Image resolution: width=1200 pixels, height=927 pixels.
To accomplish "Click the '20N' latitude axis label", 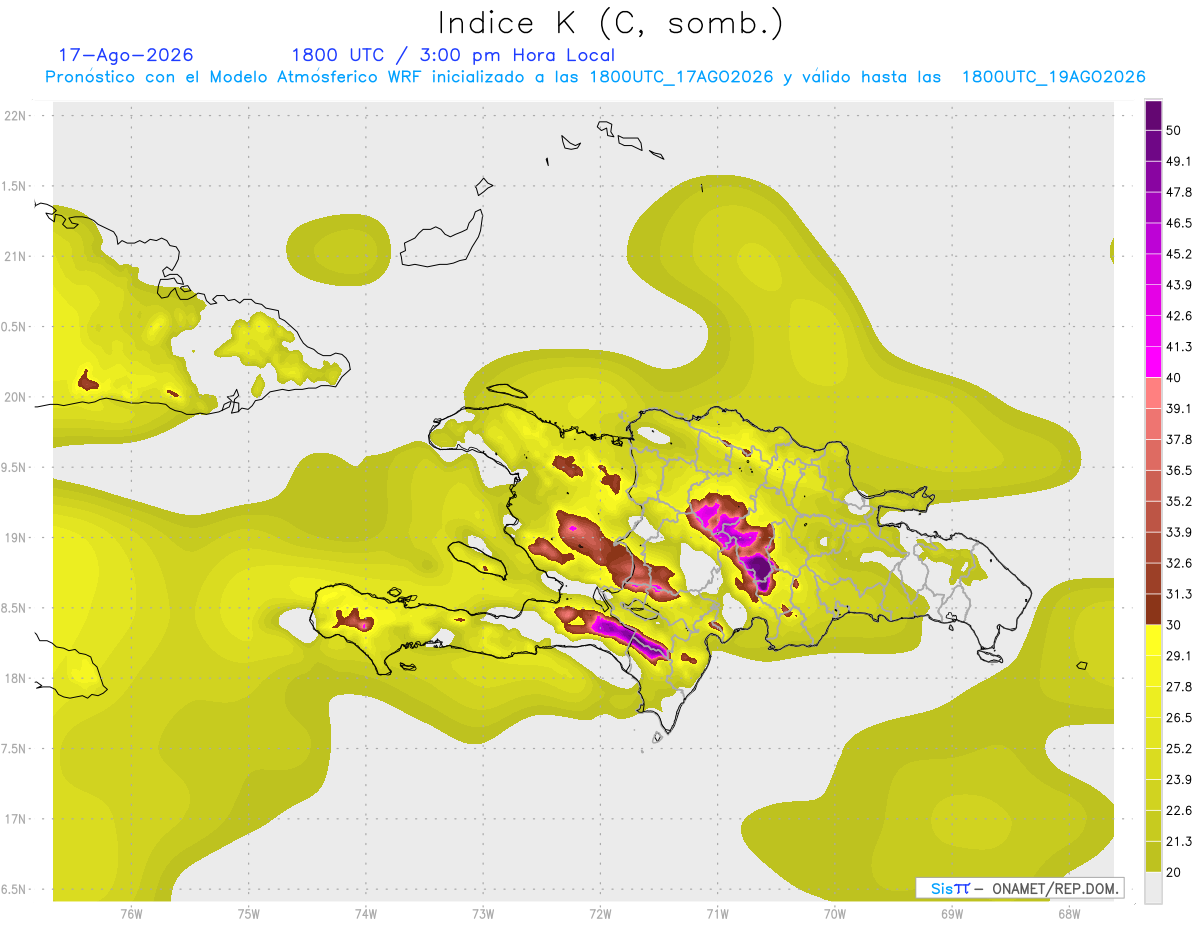I will pos(16,397).
